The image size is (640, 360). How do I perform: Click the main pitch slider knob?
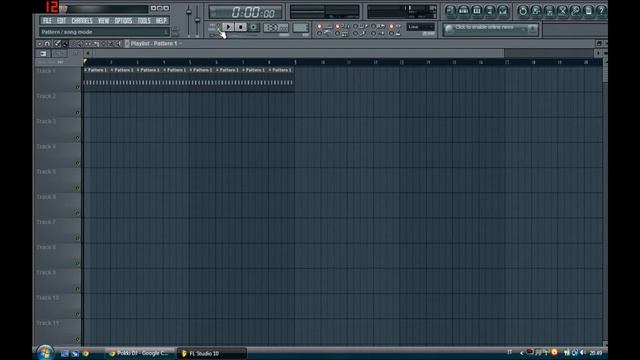tap(197, 20)
